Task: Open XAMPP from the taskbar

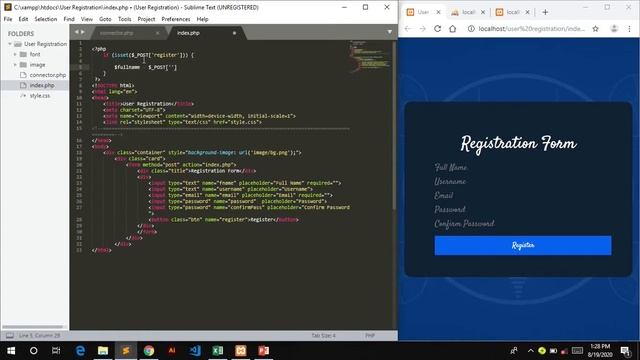Action: click(240, 351)
